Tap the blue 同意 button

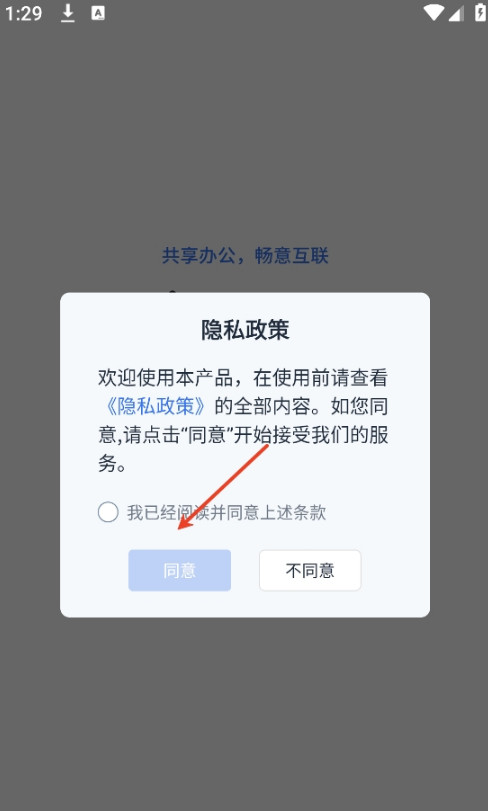(x=179, y=570)
